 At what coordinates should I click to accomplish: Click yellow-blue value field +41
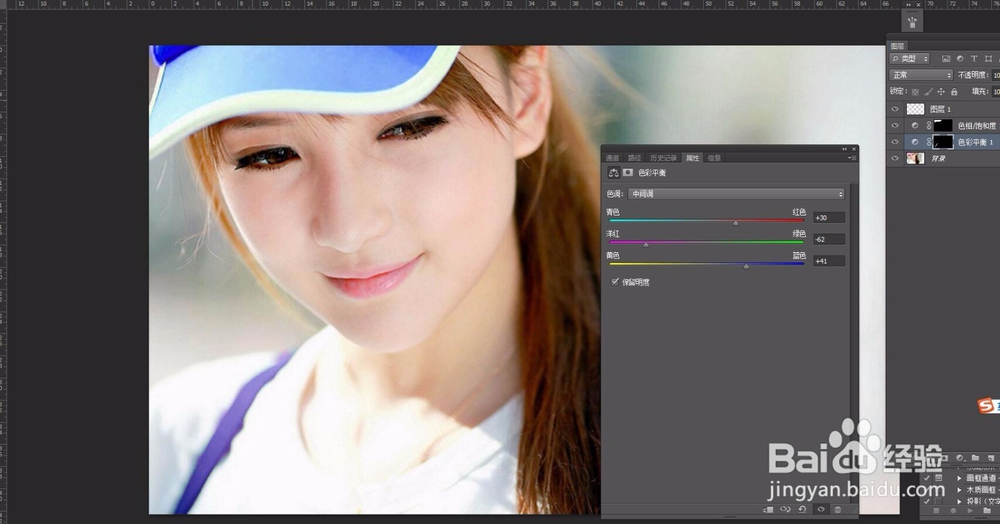click(x=829, y=261)
